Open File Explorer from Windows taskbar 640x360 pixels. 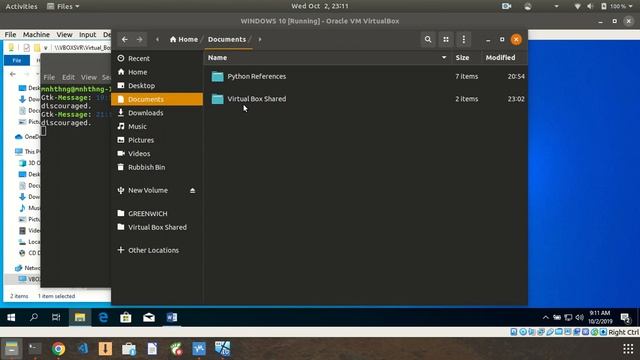click(x=80, y=318)
